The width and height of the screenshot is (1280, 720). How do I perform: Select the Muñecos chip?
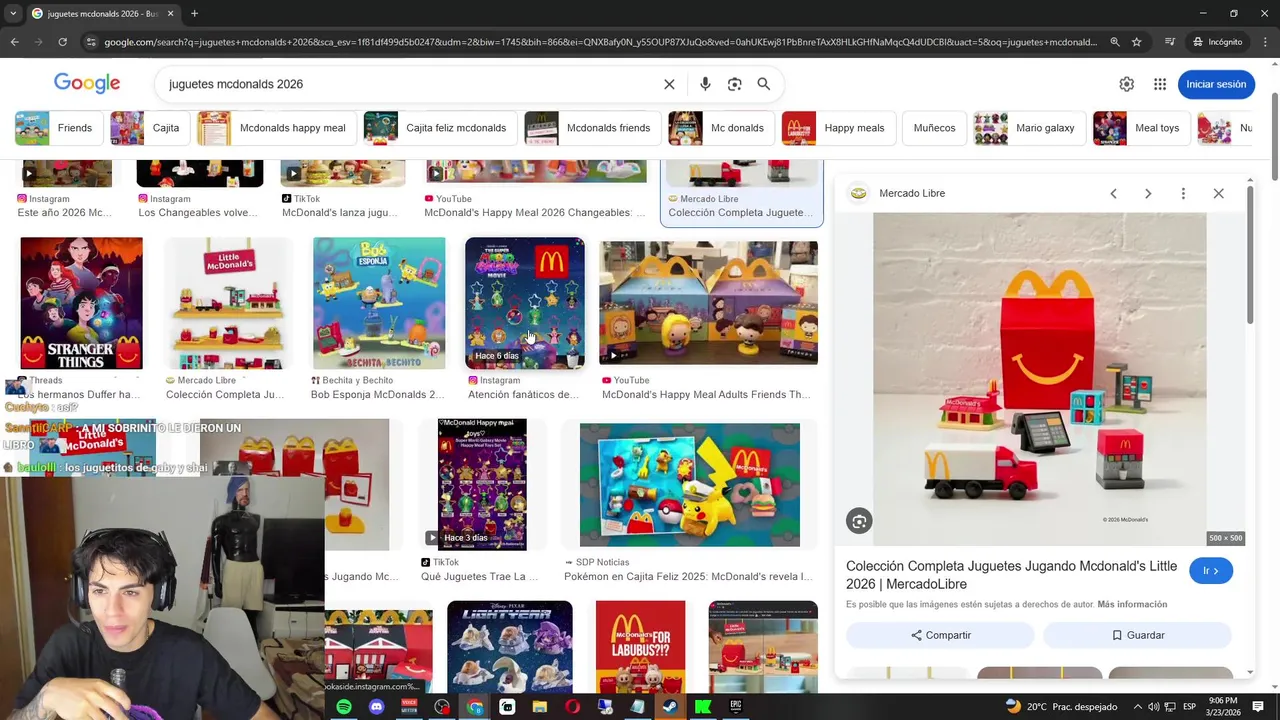[x=934, y=128]
